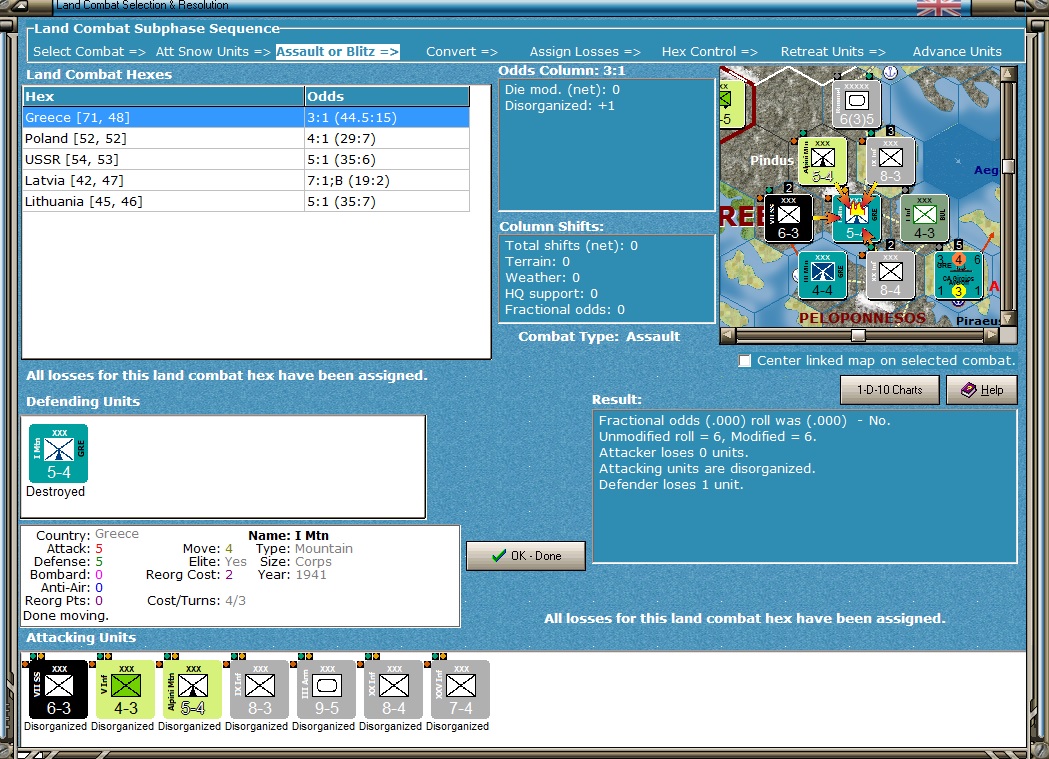The image size is (1049, 759).
Task: Click the 4:1 (29:7) odds cell
Action: [x=387, y=138]
